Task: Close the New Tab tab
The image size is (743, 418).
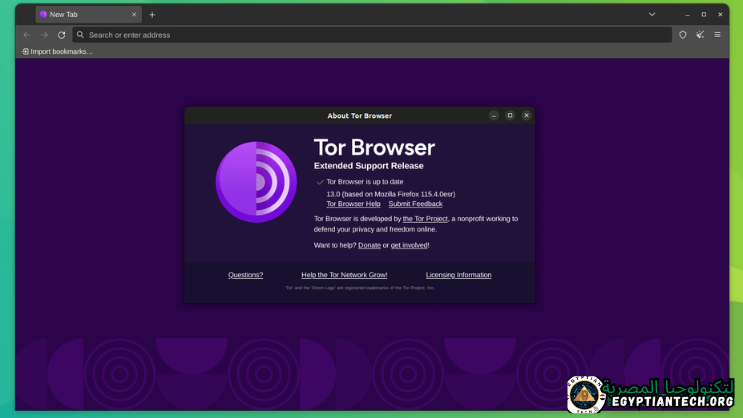Action: click(x=134, y=15)
